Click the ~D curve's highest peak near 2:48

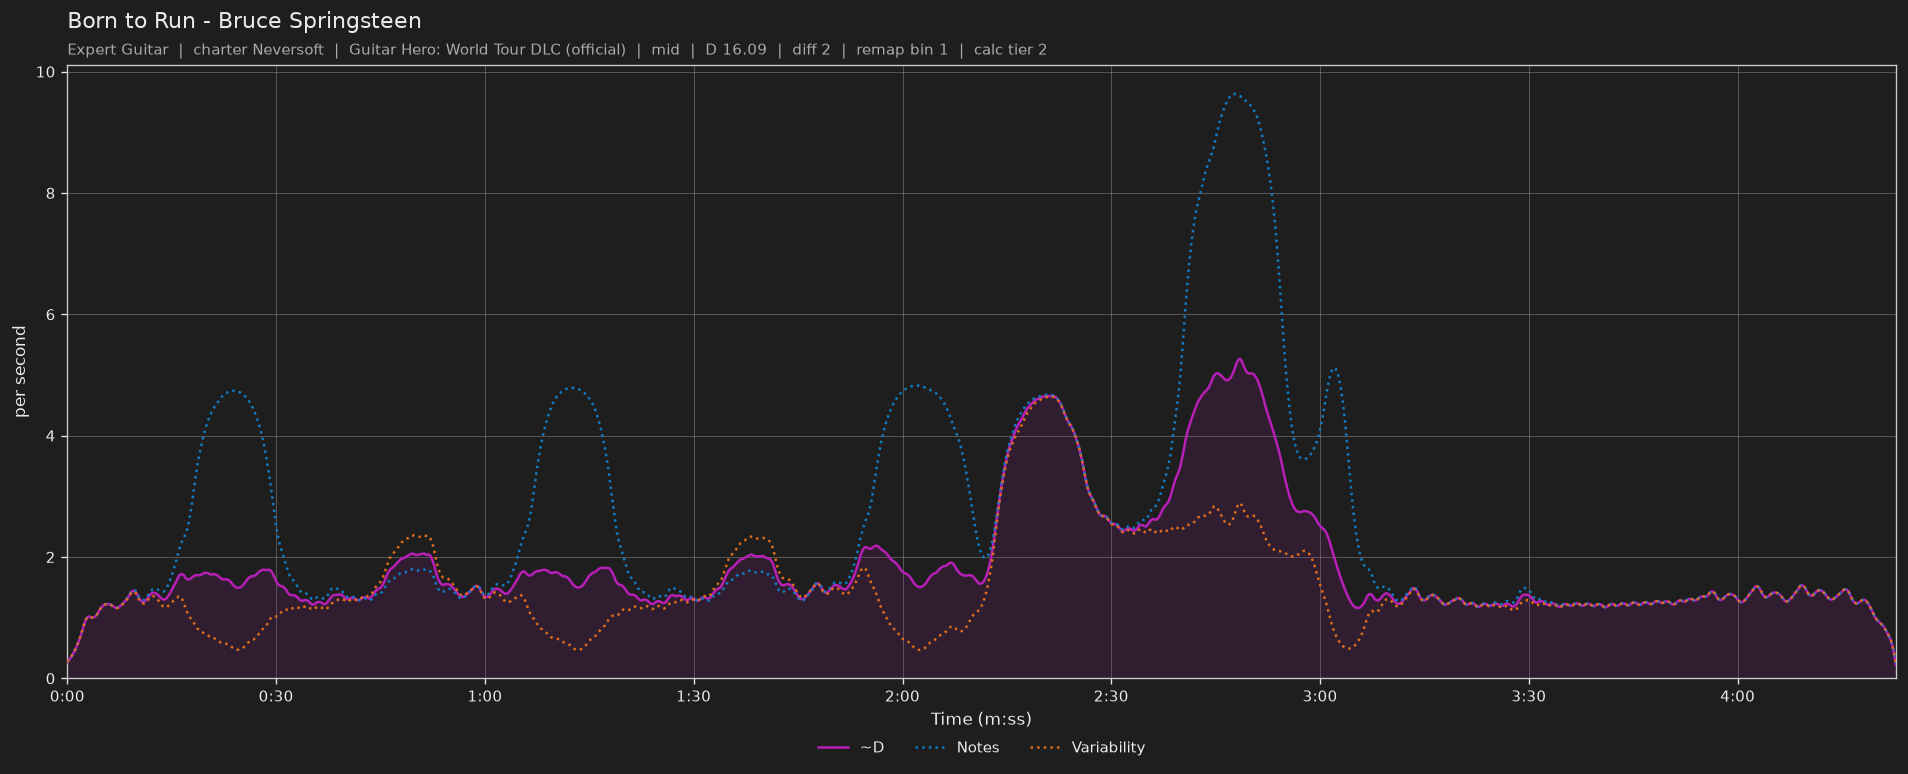pyautogui.click(x=1239, y=359)
